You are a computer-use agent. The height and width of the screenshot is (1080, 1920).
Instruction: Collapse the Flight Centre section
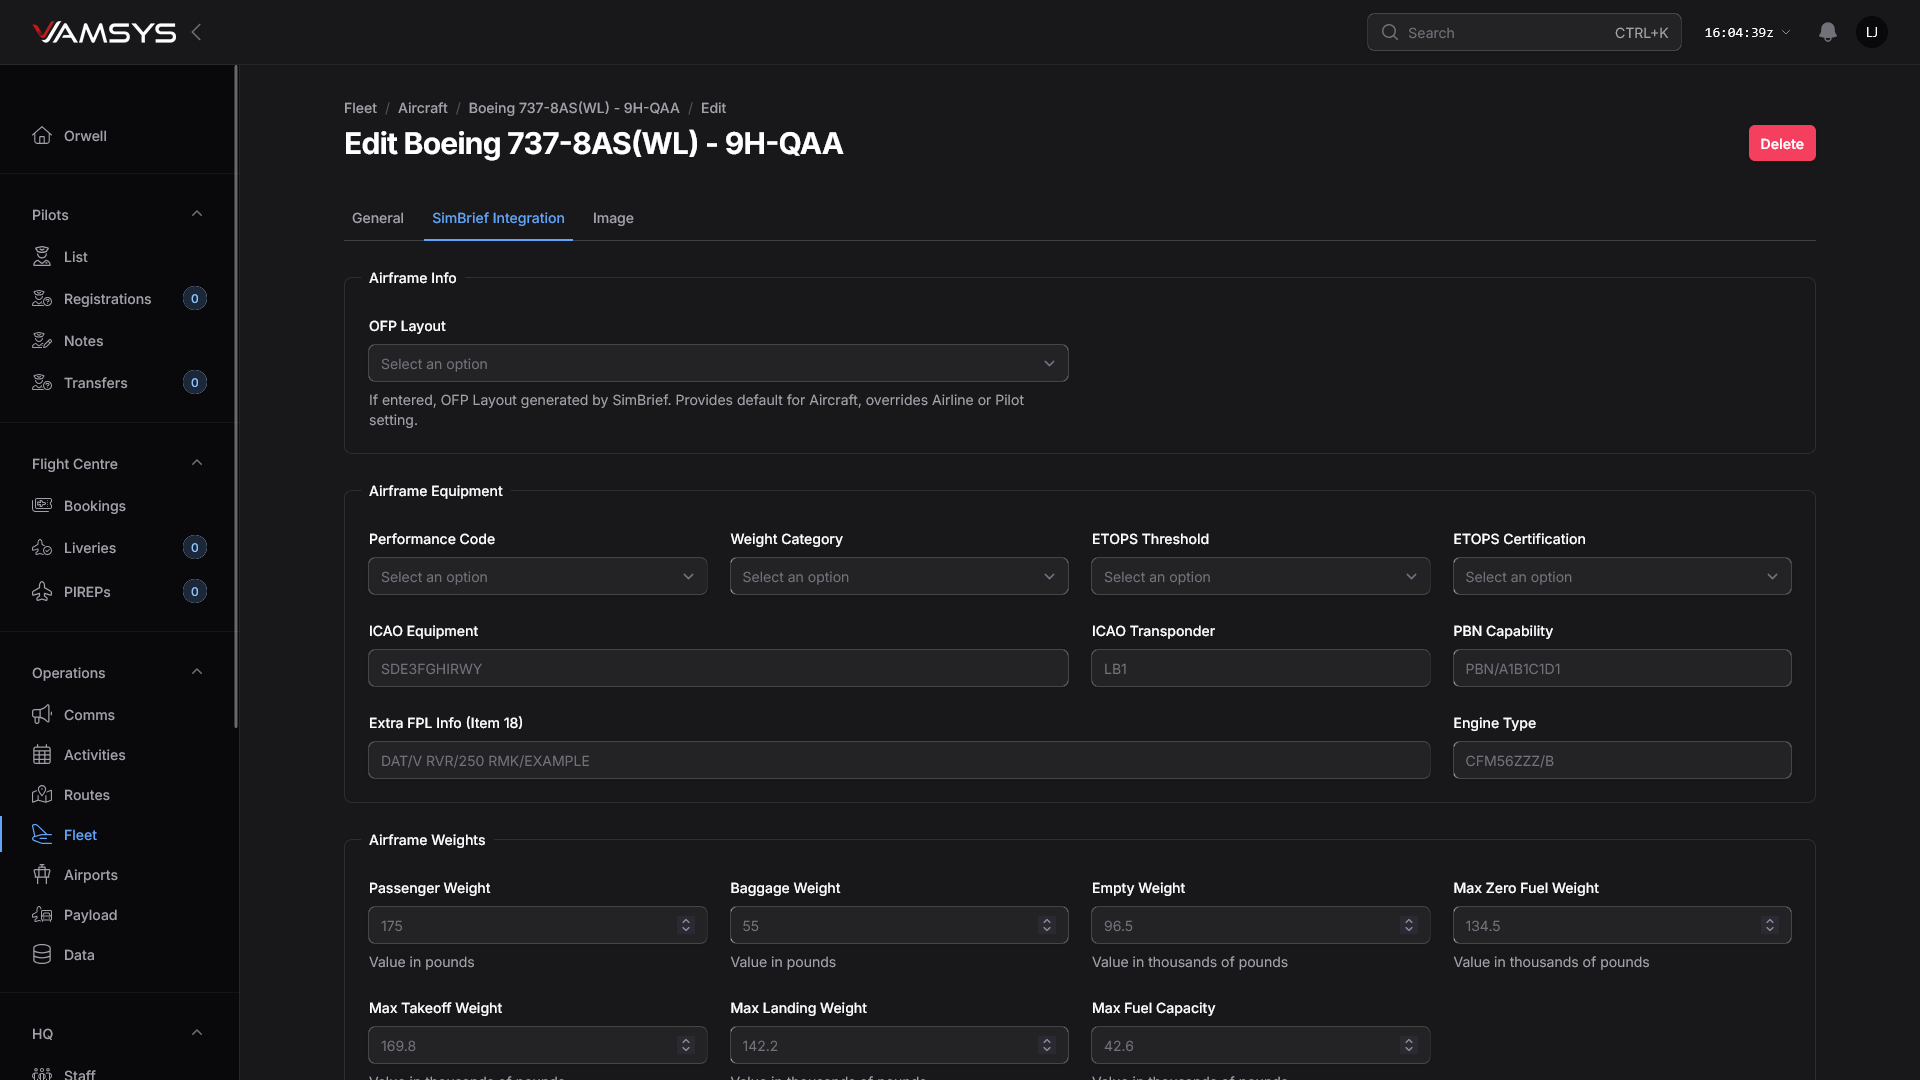pos(197,463)
